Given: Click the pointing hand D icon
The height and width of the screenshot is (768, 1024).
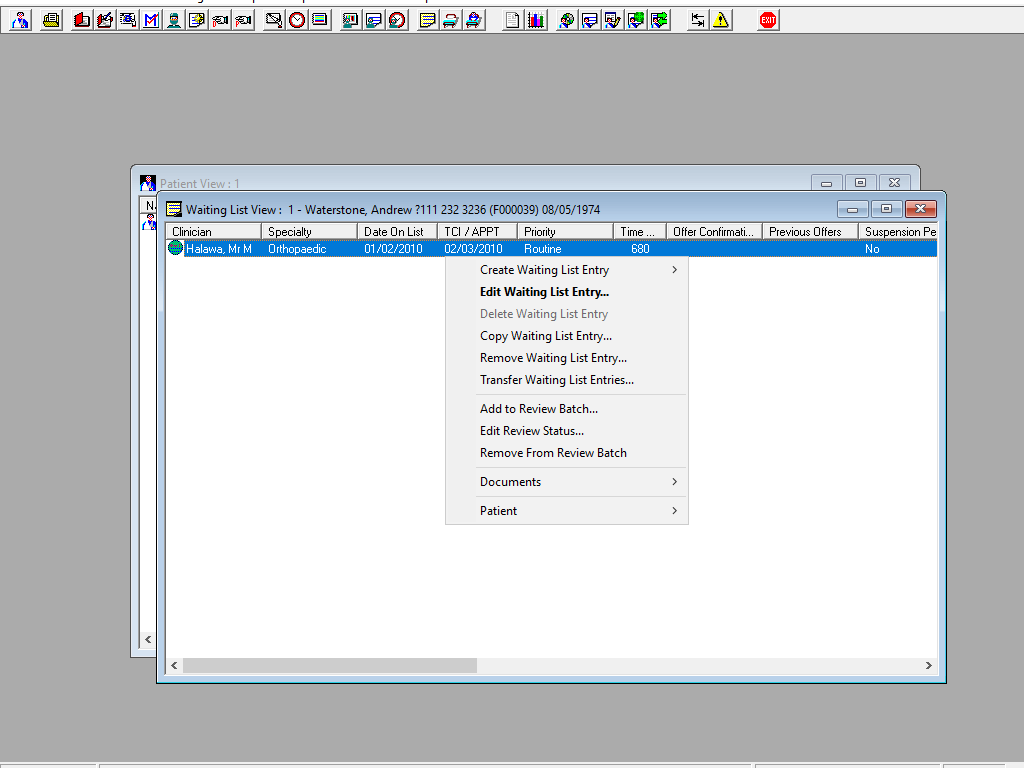Looking at the screenshot, I should pos(220,20).
